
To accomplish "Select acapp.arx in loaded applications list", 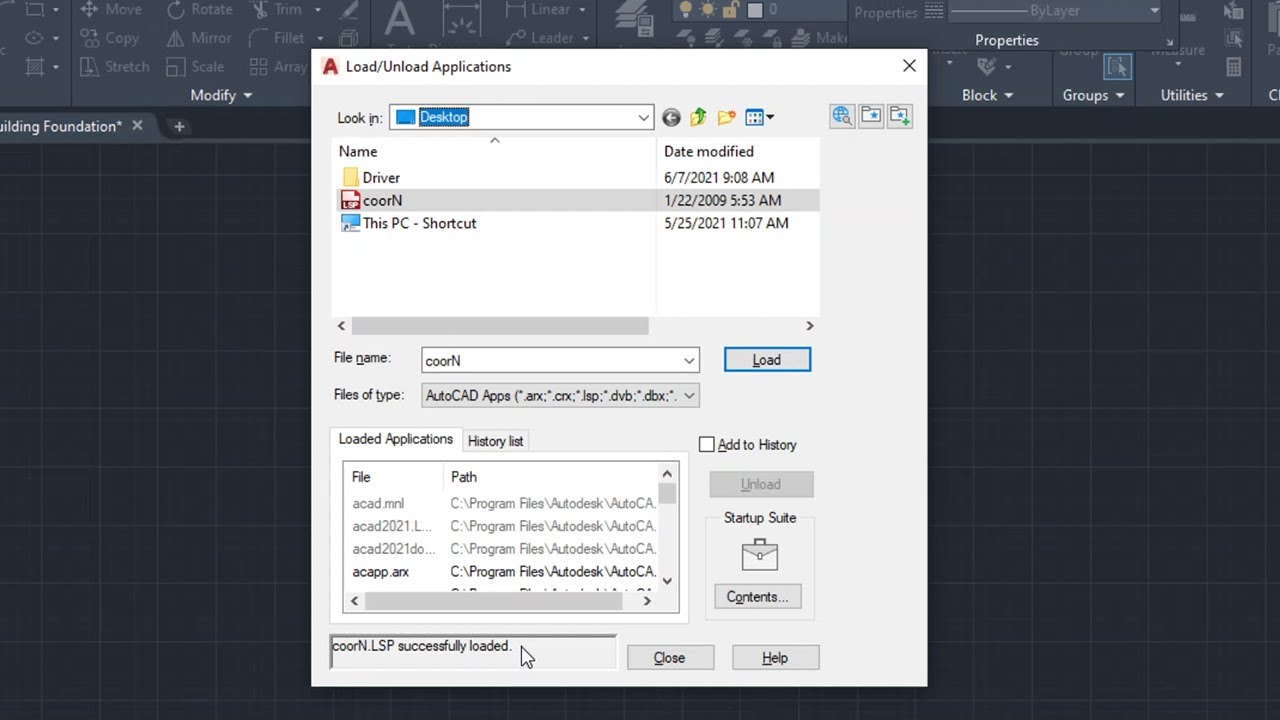I will point(380,572).
